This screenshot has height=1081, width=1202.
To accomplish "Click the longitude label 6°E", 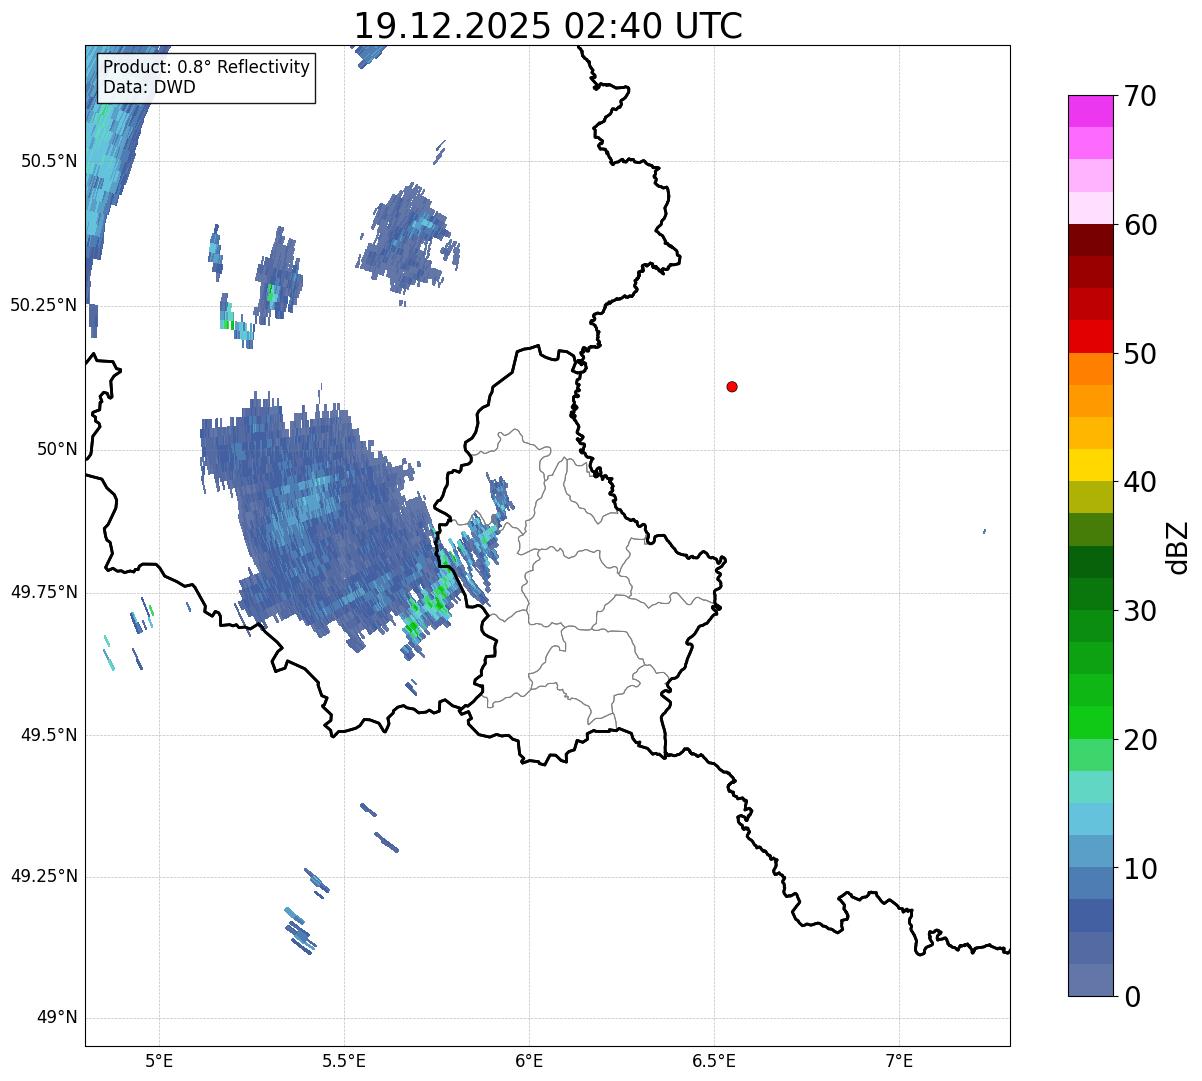I will [x=529, y=1060].
